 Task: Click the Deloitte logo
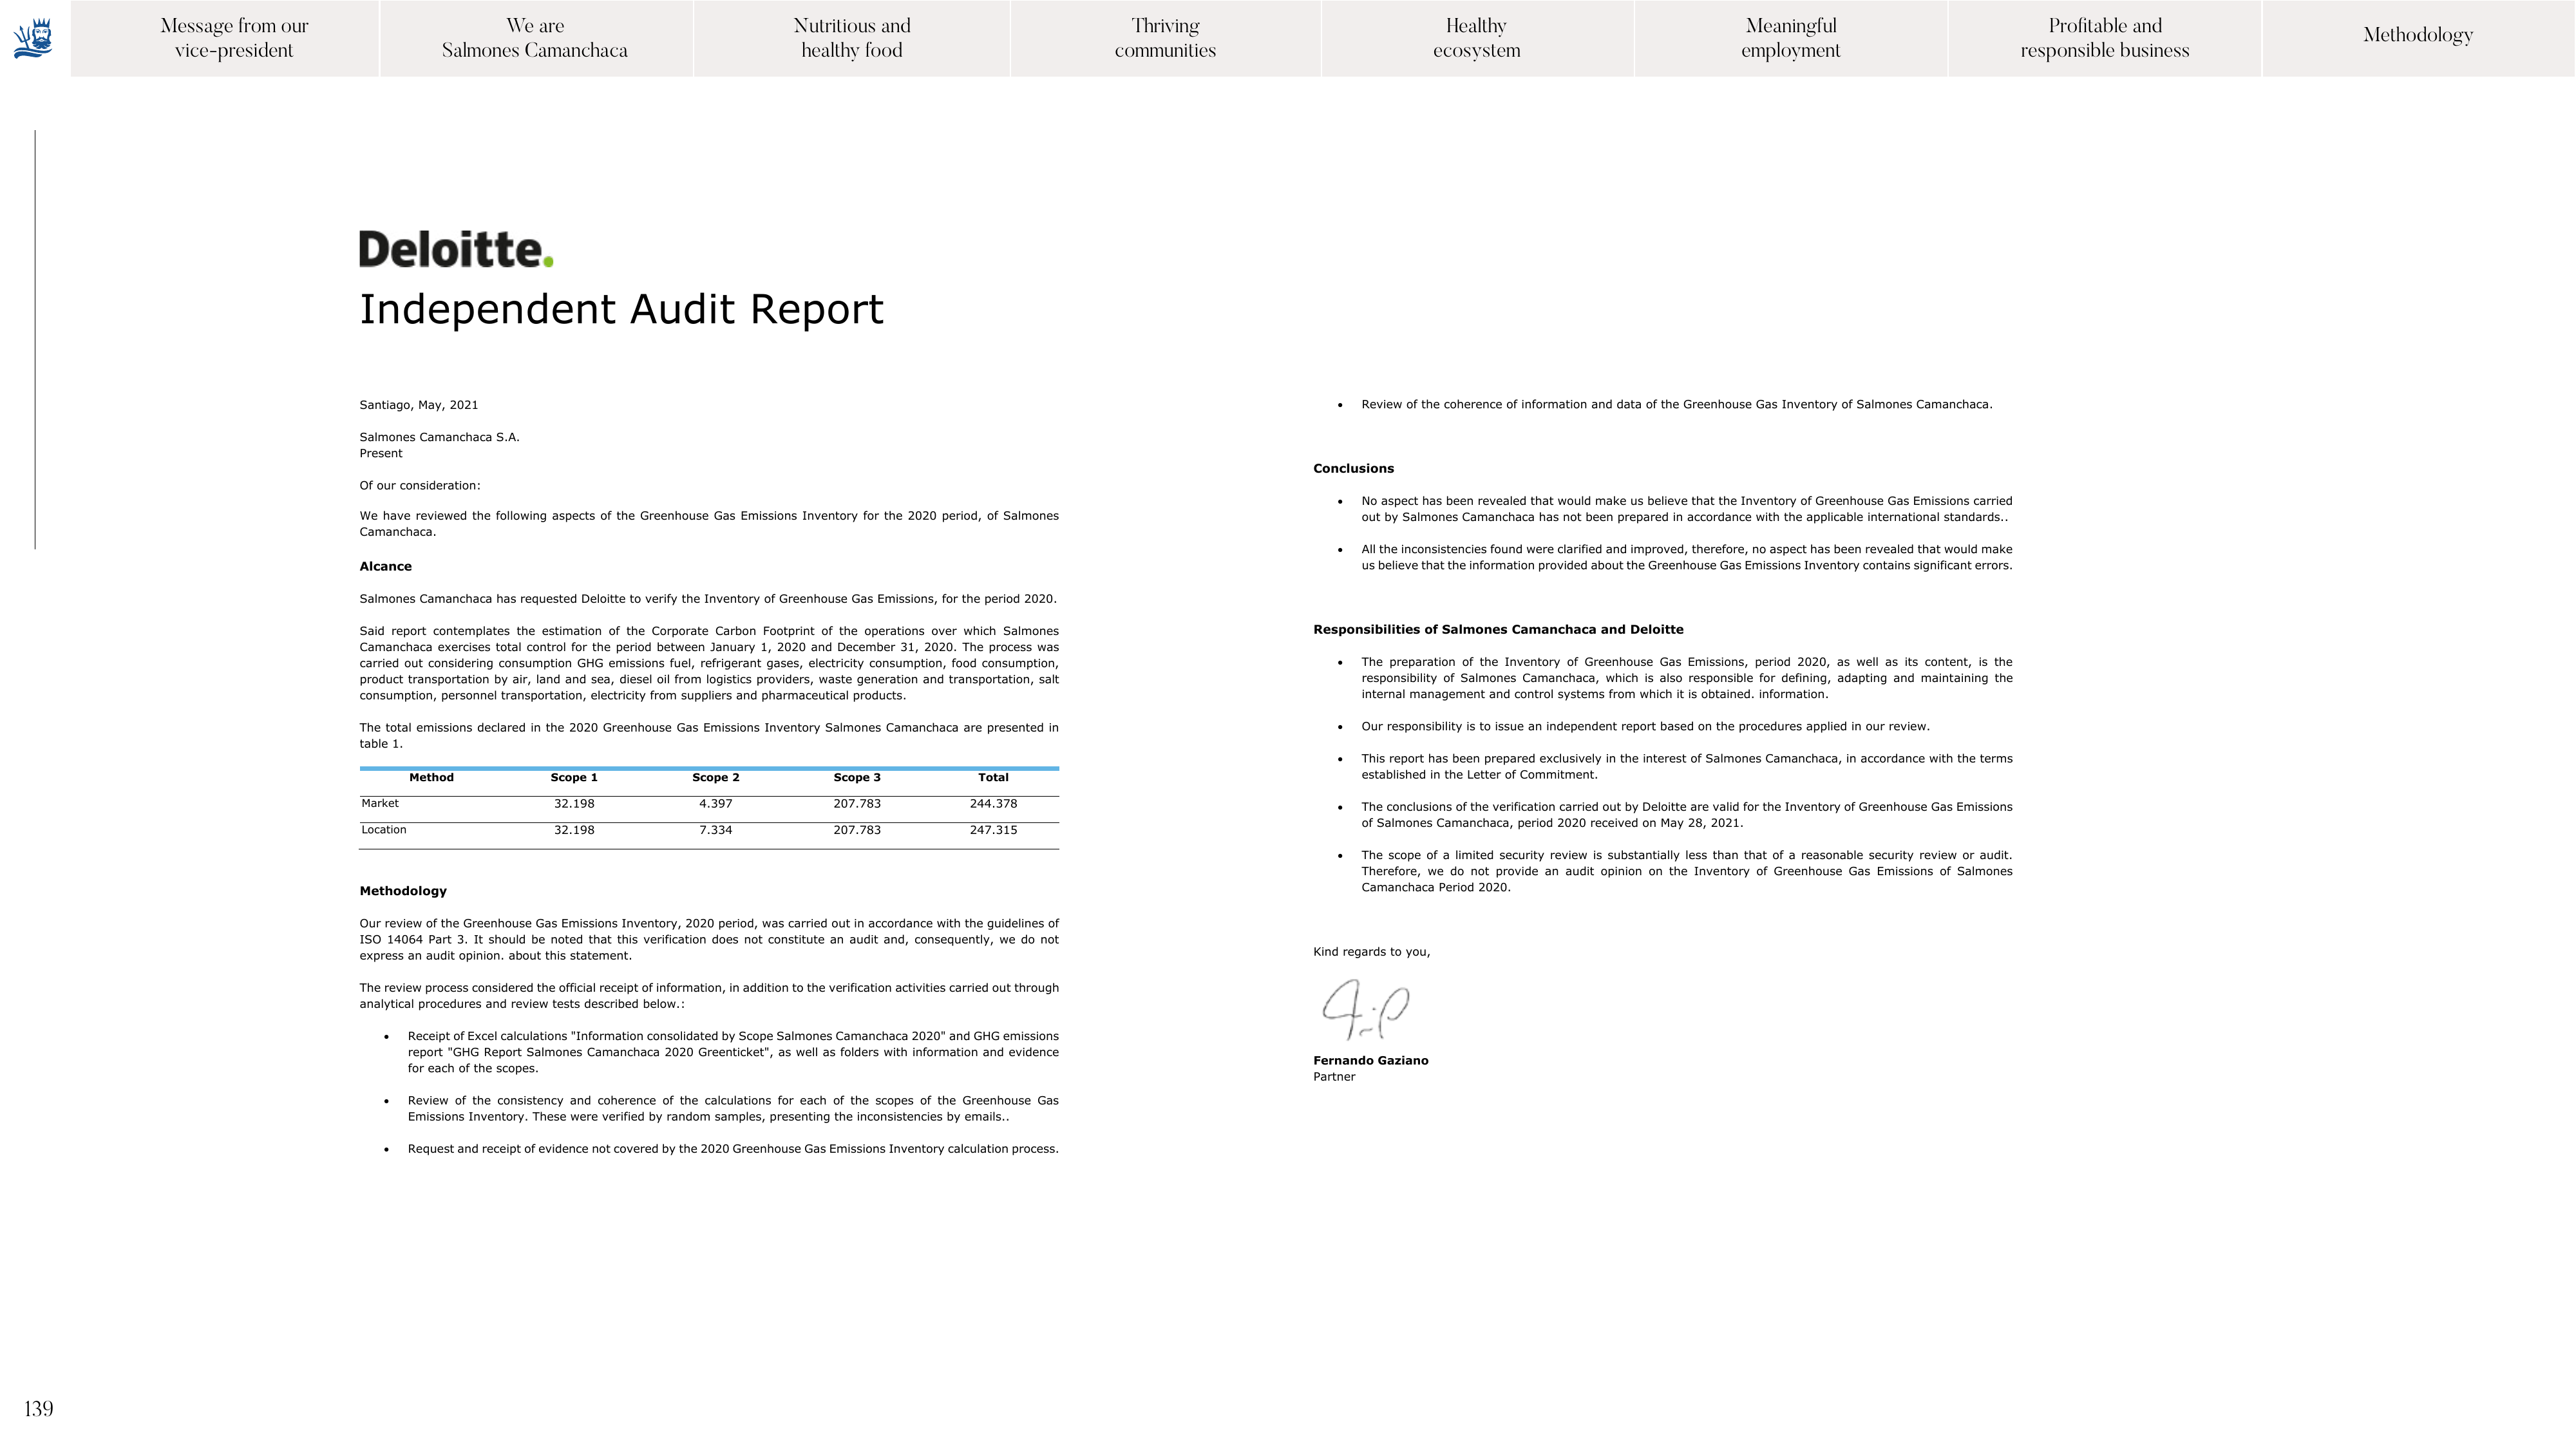[456, 249]
